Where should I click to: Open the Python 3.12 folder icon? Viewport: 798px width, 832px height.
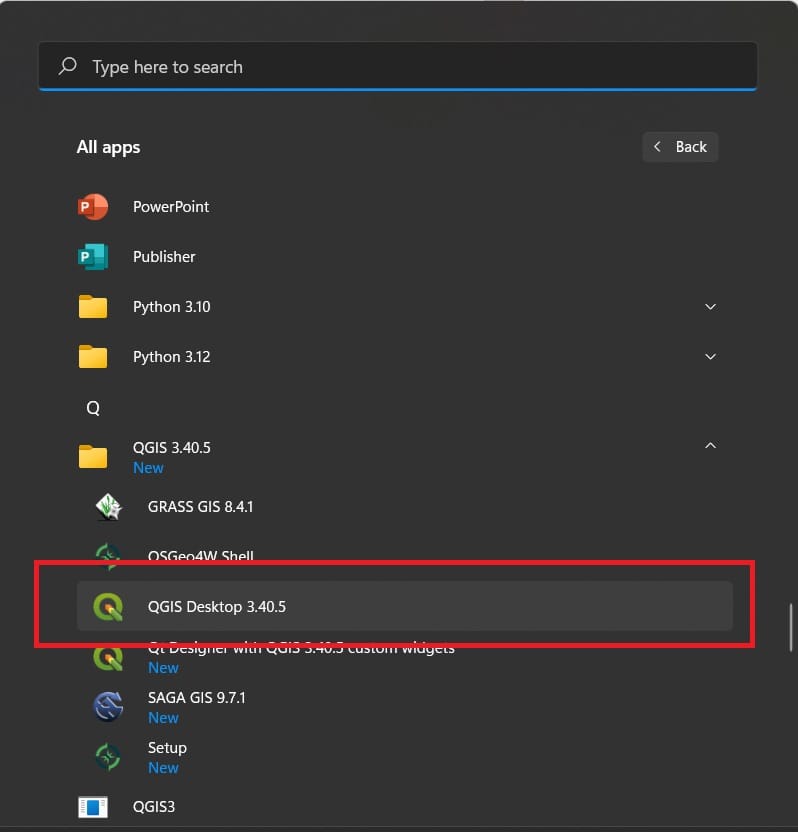[93, 357]
